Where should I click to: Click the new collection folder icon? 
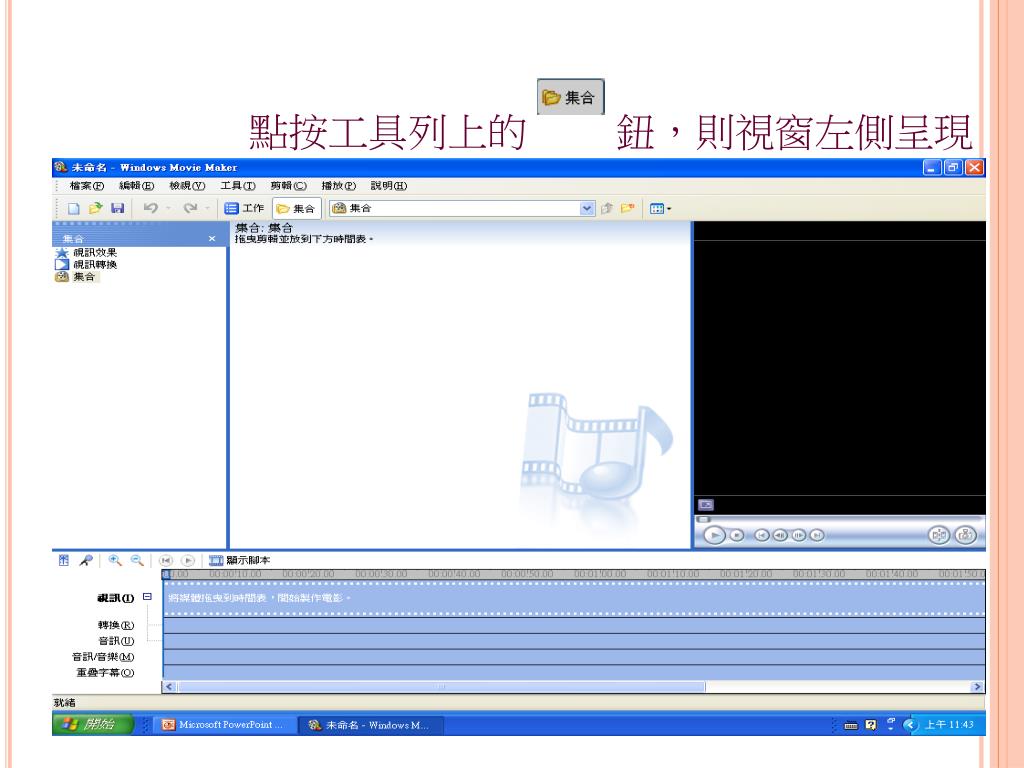coord(628,208)
